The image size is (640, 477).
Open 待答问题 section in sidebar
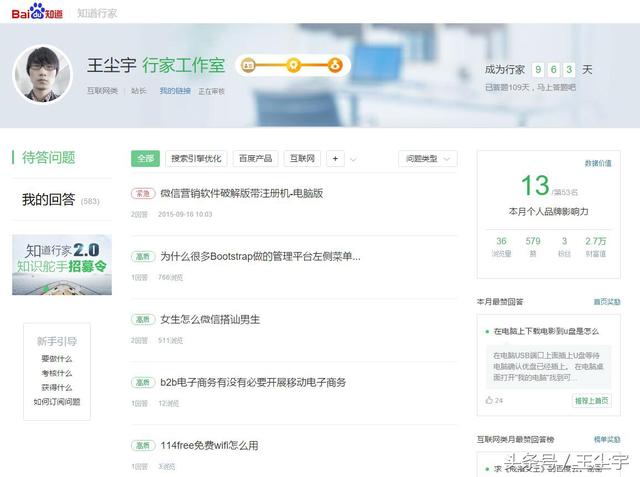tap(49, 158)
